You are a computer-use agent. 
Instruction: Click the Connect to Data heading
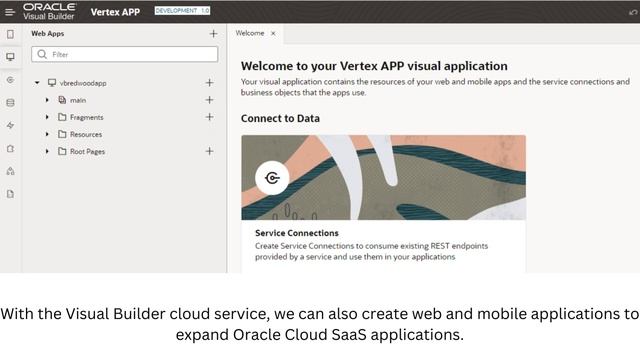(280, 118)
